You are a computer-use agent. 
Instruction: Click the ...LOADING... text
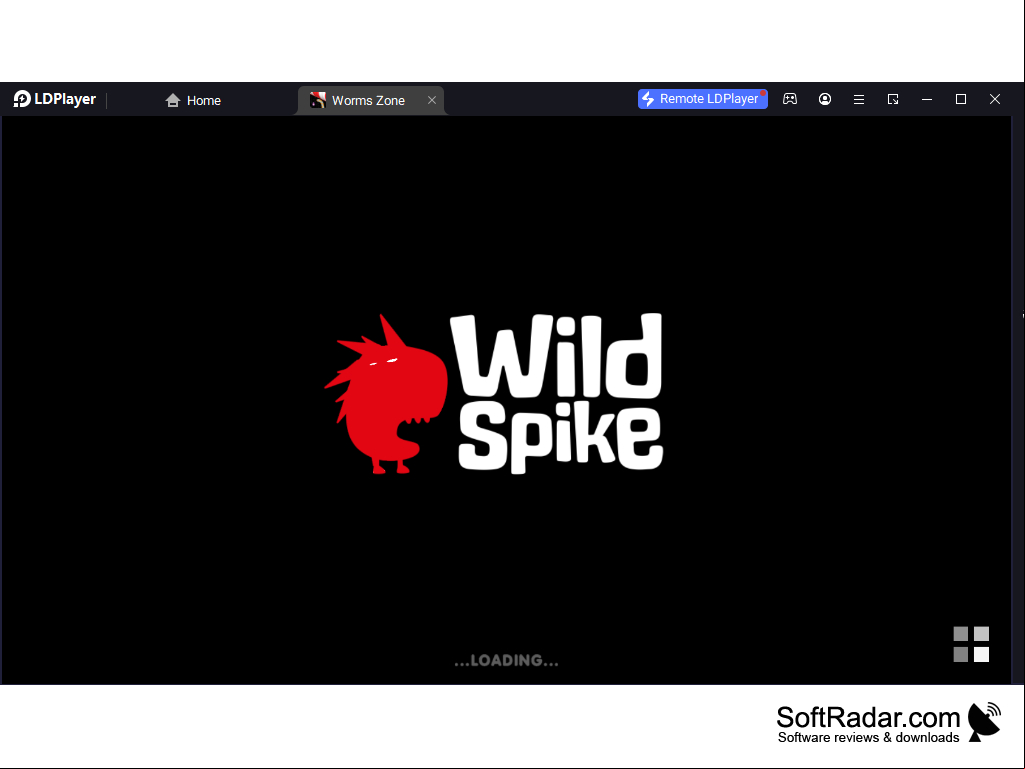coord(507,660)
